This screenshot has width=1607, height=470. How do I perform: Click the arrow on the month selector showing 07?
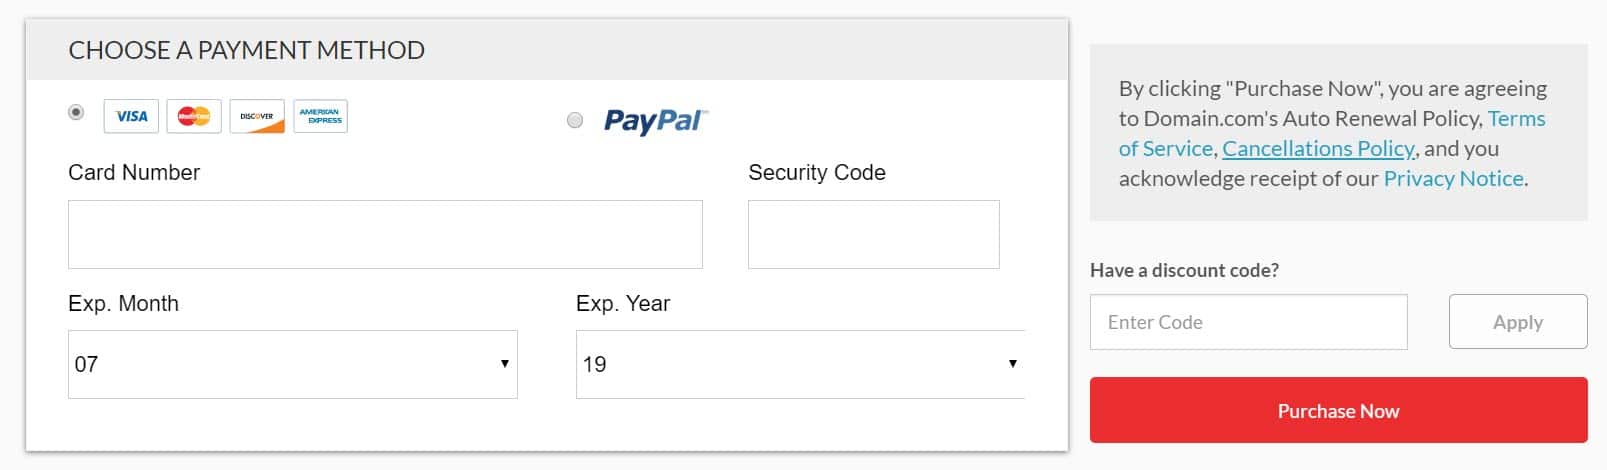pyautogui.click(x=504, y=364)
